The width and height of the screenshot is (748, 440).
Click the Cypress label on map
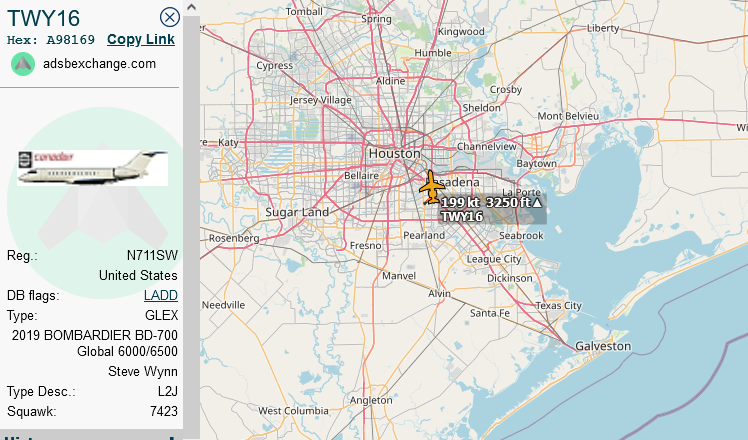275,66
